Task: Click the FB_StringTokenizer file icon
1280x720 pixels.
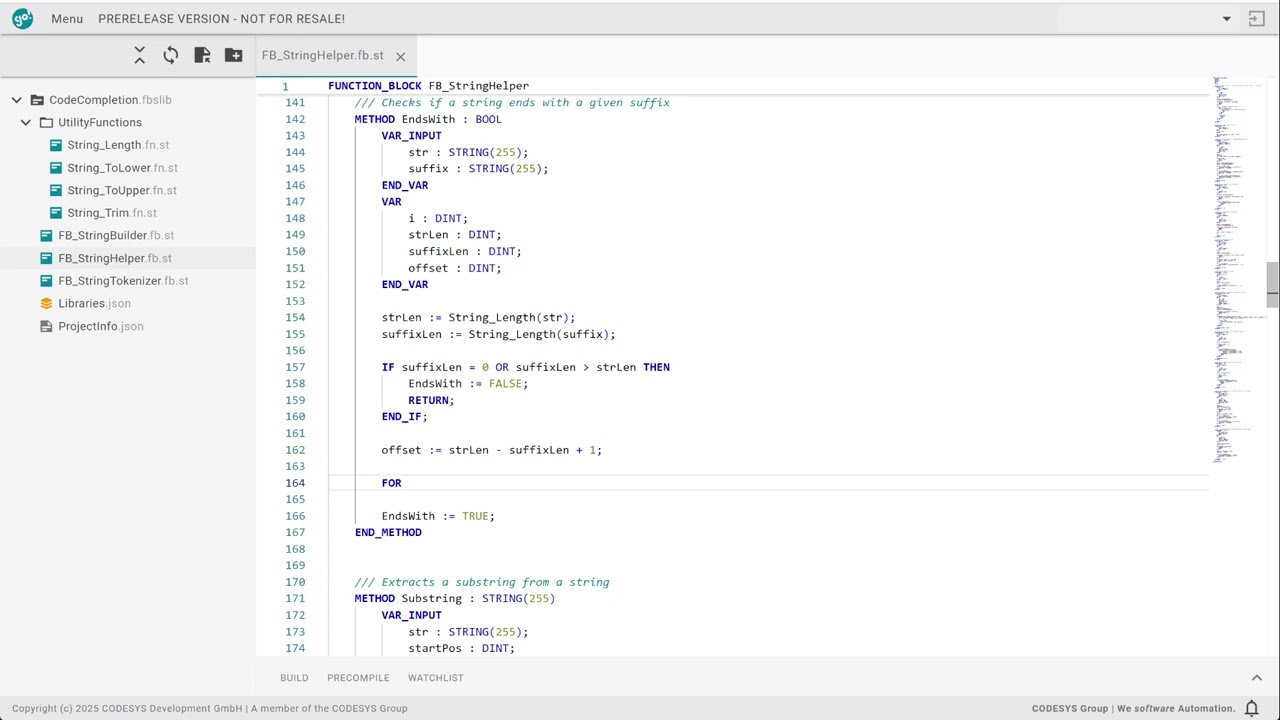Action: (46, 281)
